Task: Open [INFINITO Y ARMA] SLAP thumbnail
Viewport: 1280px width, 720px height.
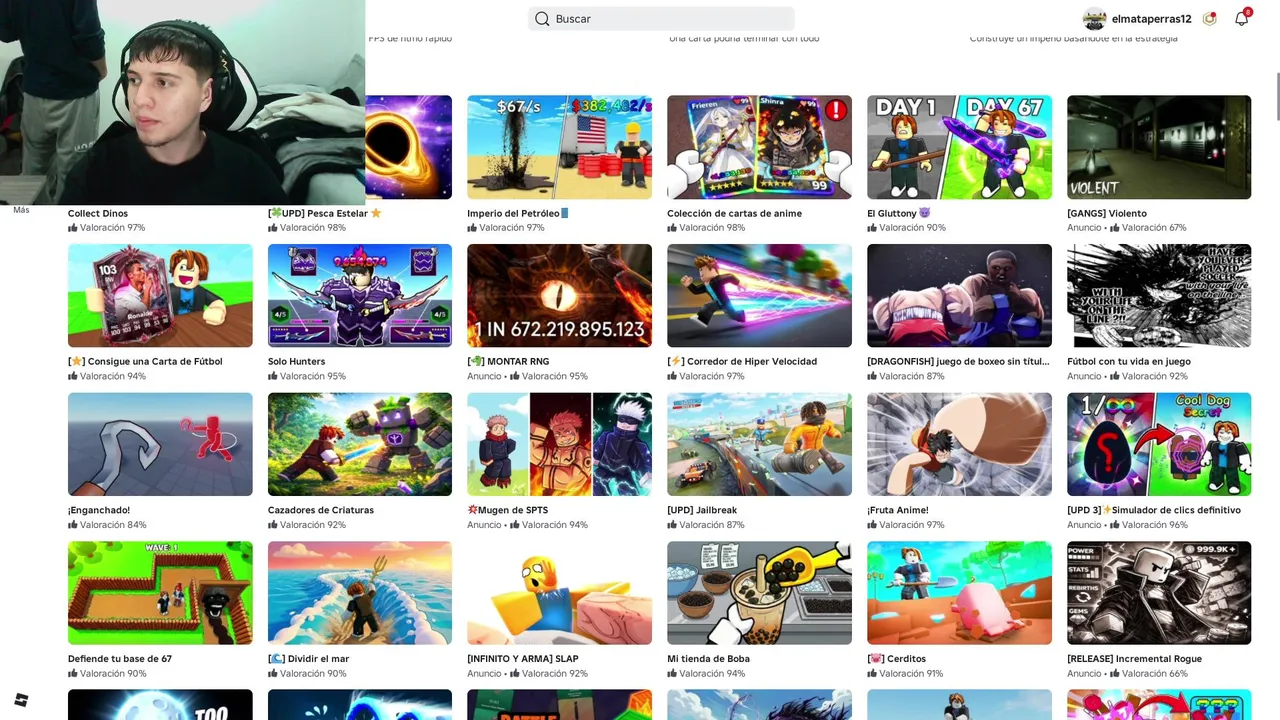Action: click(x=559, y=593)
